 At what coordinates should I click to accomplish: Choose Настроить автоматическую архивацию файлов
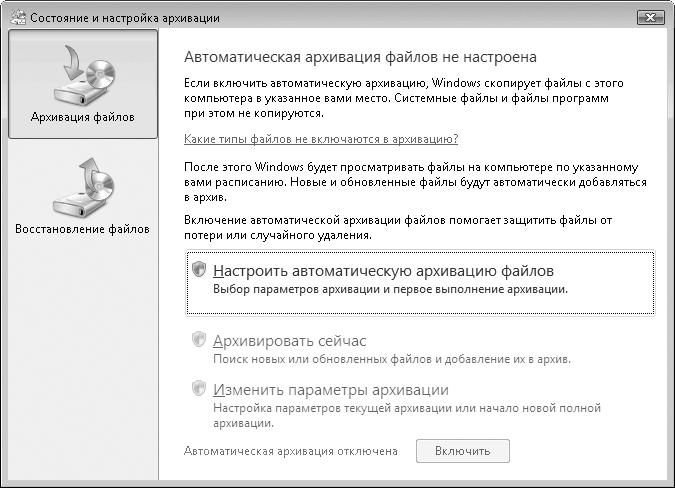click(383, 270)
